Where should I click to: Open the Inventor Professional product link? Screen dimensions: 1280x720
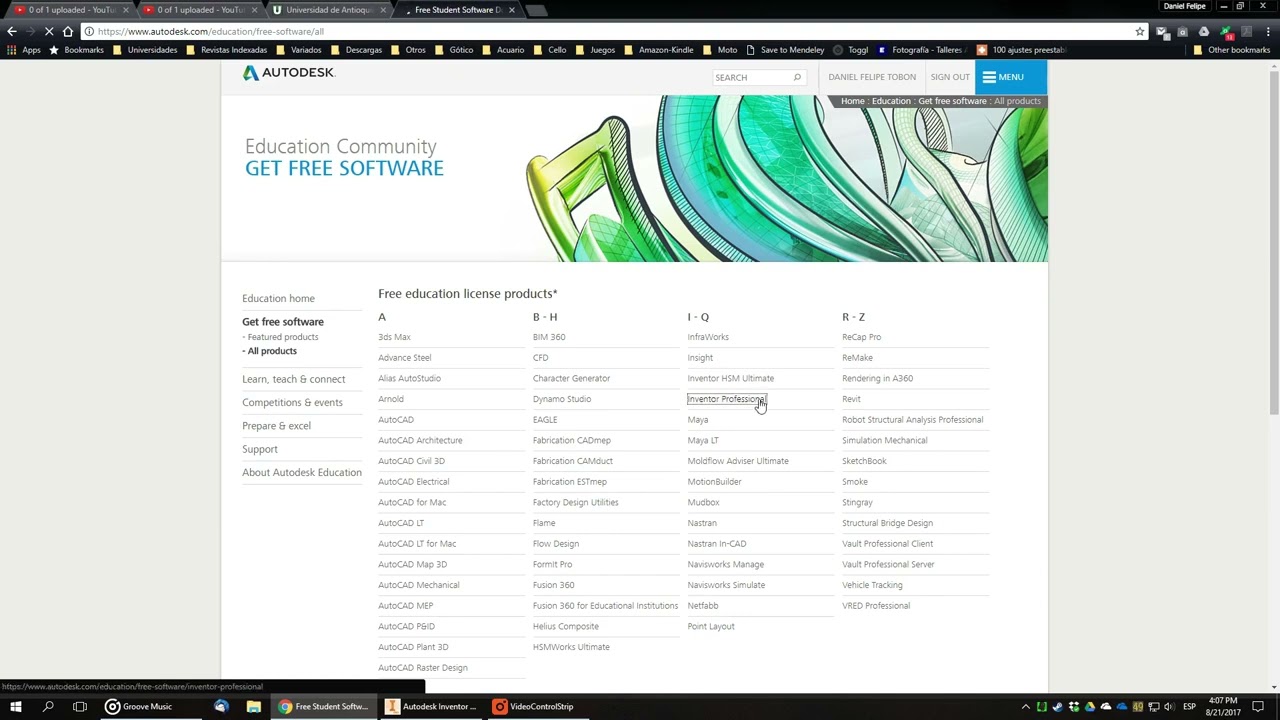pos(726,399)
